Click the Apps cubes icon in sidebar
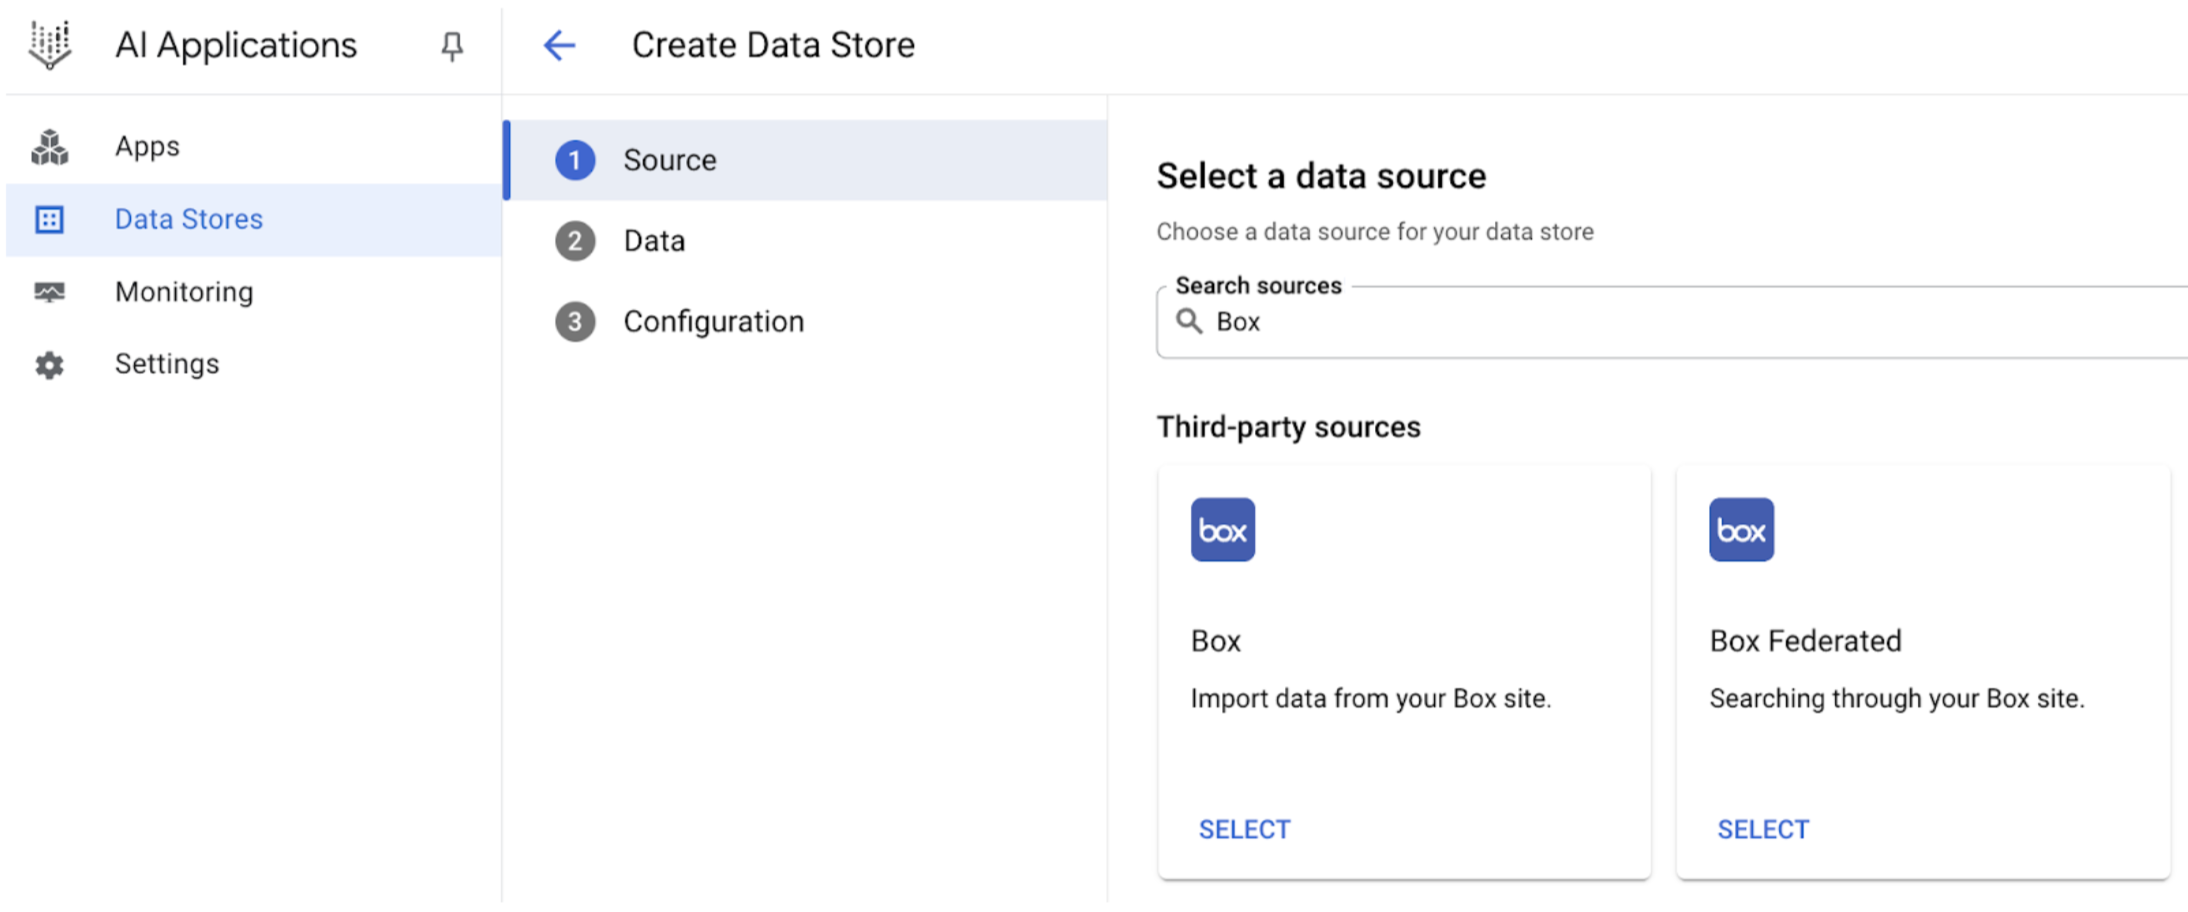 point(49,146)
